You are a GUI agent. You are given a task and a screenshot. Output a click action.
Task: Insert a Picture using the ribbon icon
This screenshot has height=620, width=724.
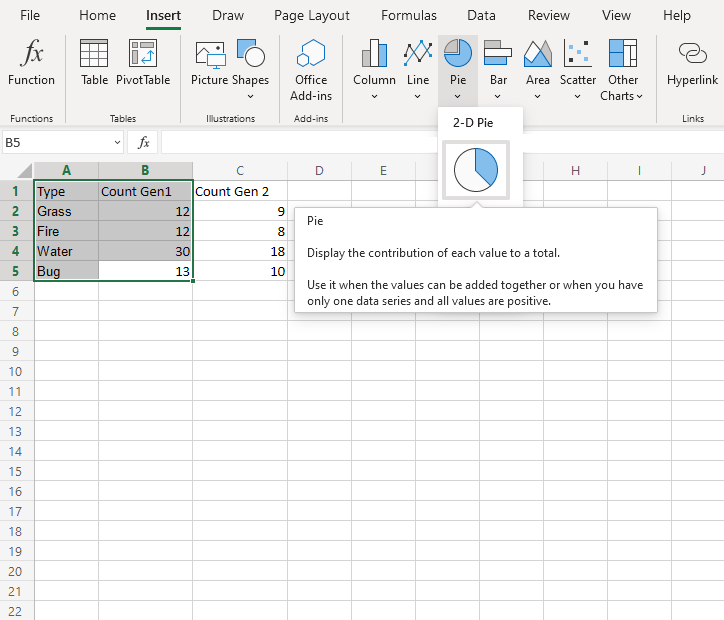(210, 54)
